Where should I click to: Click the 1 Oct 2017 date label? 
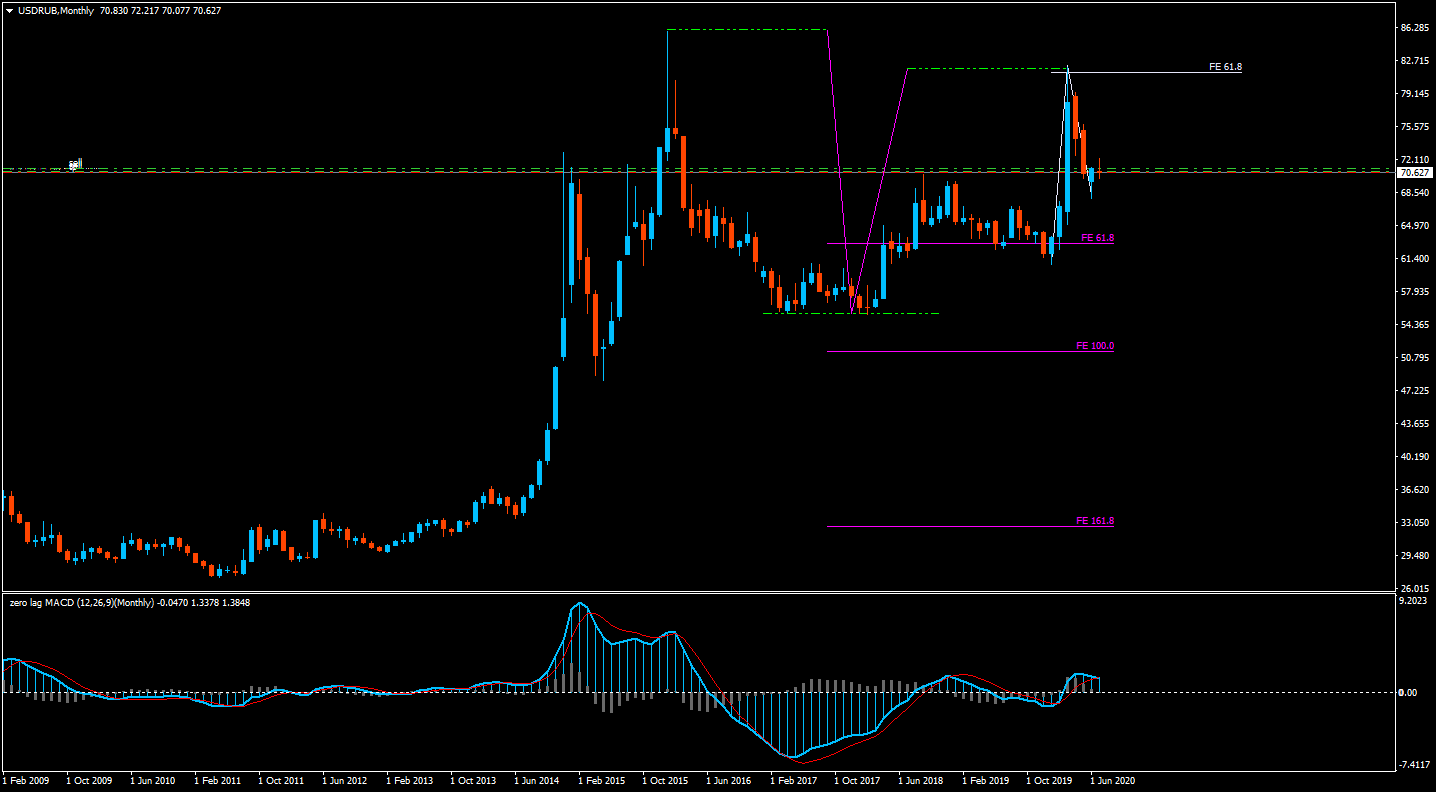858,780
